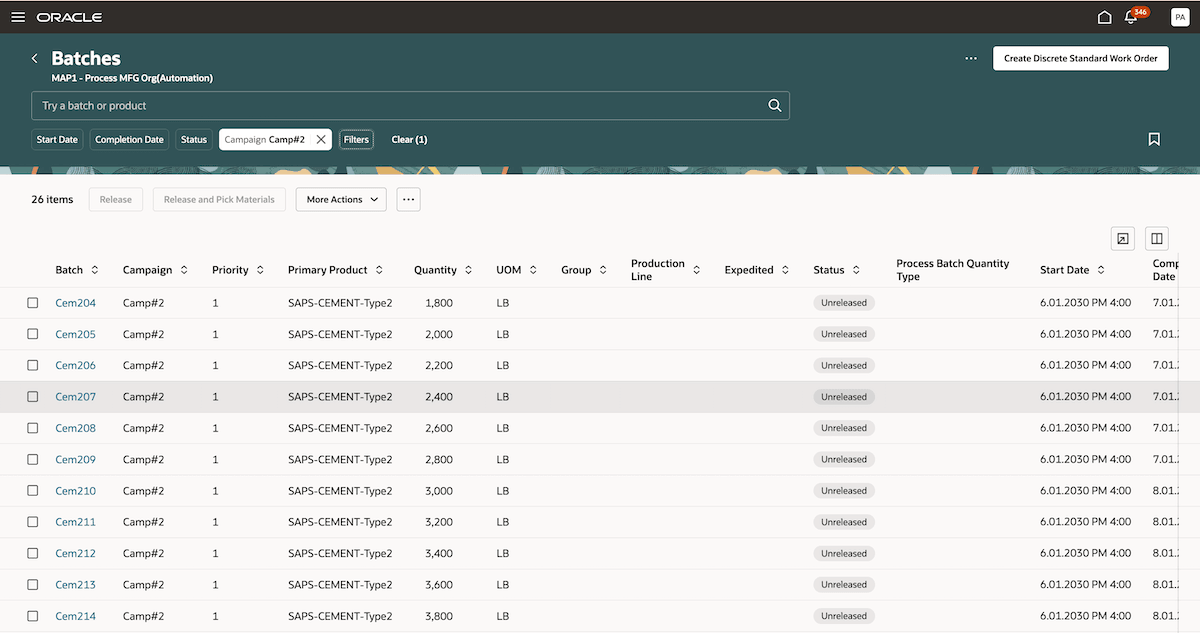Click the Release button
This screenshot has height=633, width=1200.
pyautogui.click(x=116, y=199)
